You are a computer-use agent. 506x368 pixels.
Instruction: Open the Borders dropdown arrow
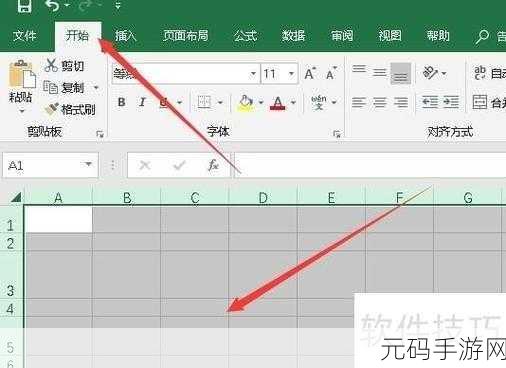(x=220, y=102)
